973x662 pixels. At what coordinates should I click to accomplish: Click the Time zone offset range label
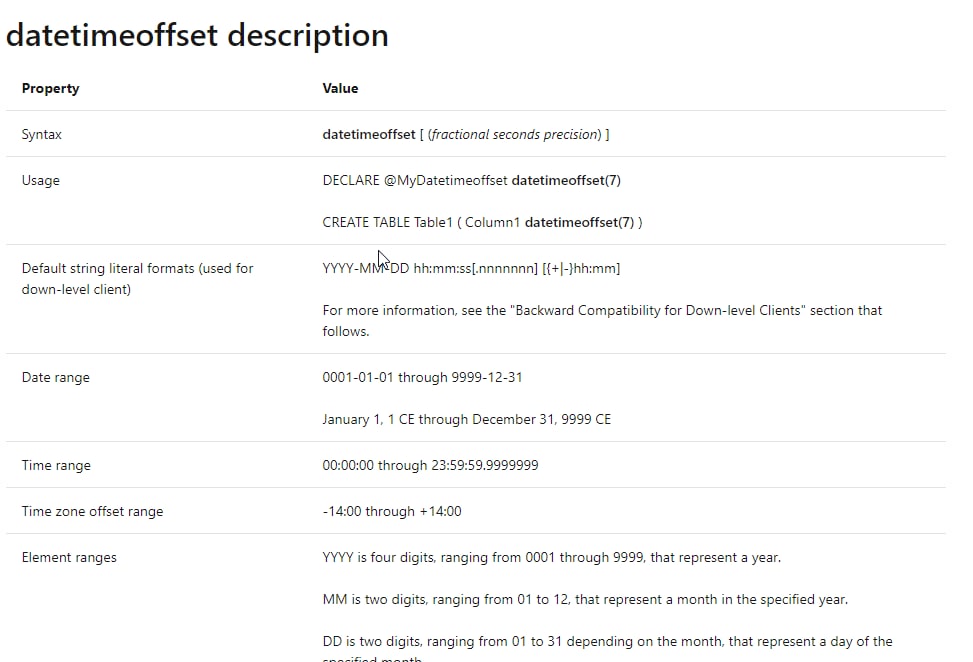tap(92, 511)
